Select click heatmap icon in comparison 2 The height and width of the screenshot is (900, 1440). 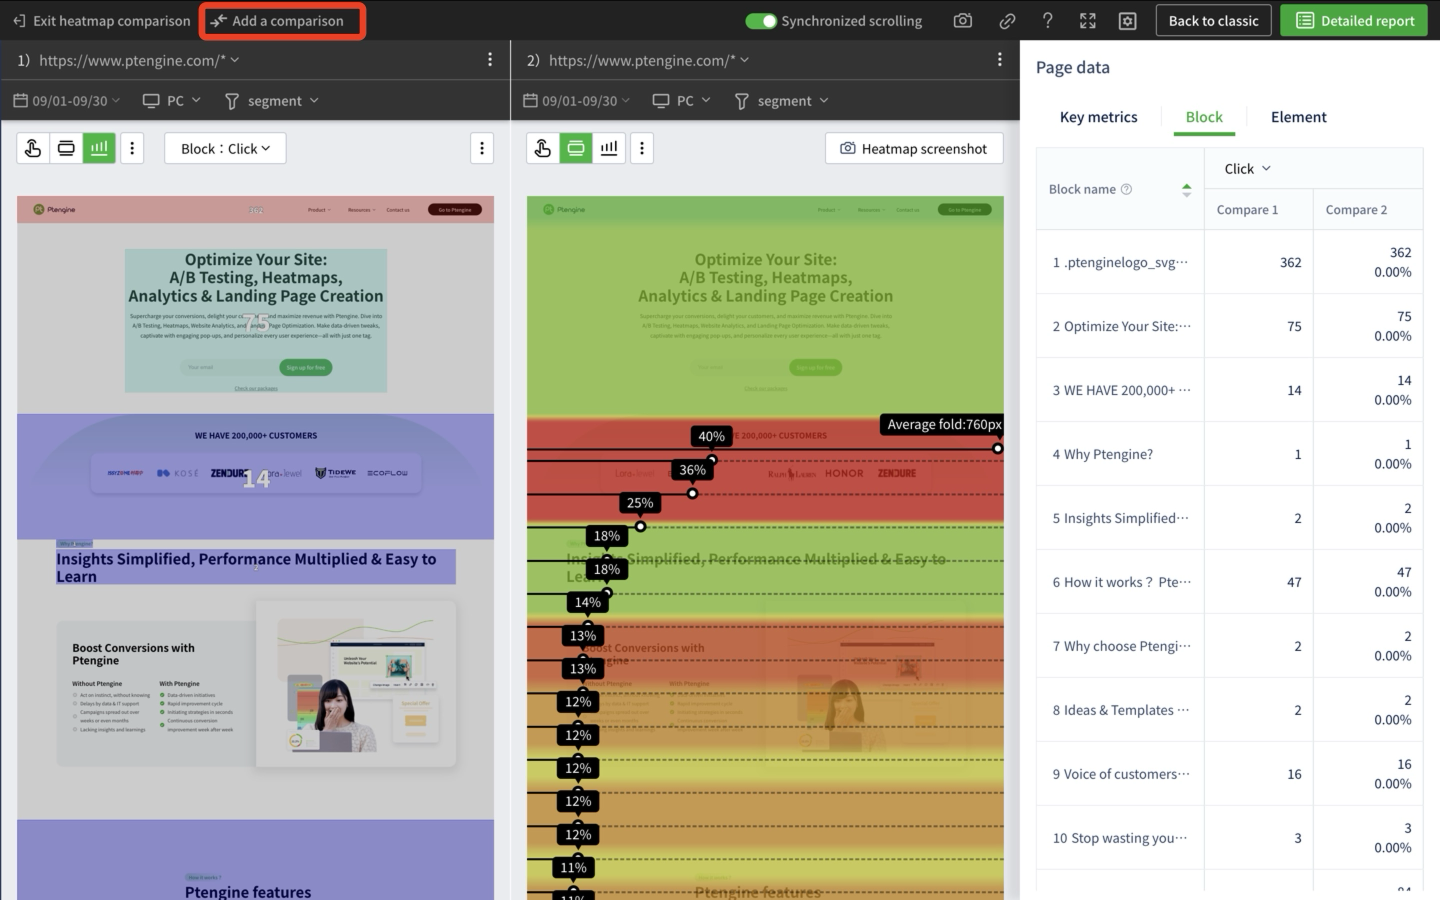(x=543, y=148)
